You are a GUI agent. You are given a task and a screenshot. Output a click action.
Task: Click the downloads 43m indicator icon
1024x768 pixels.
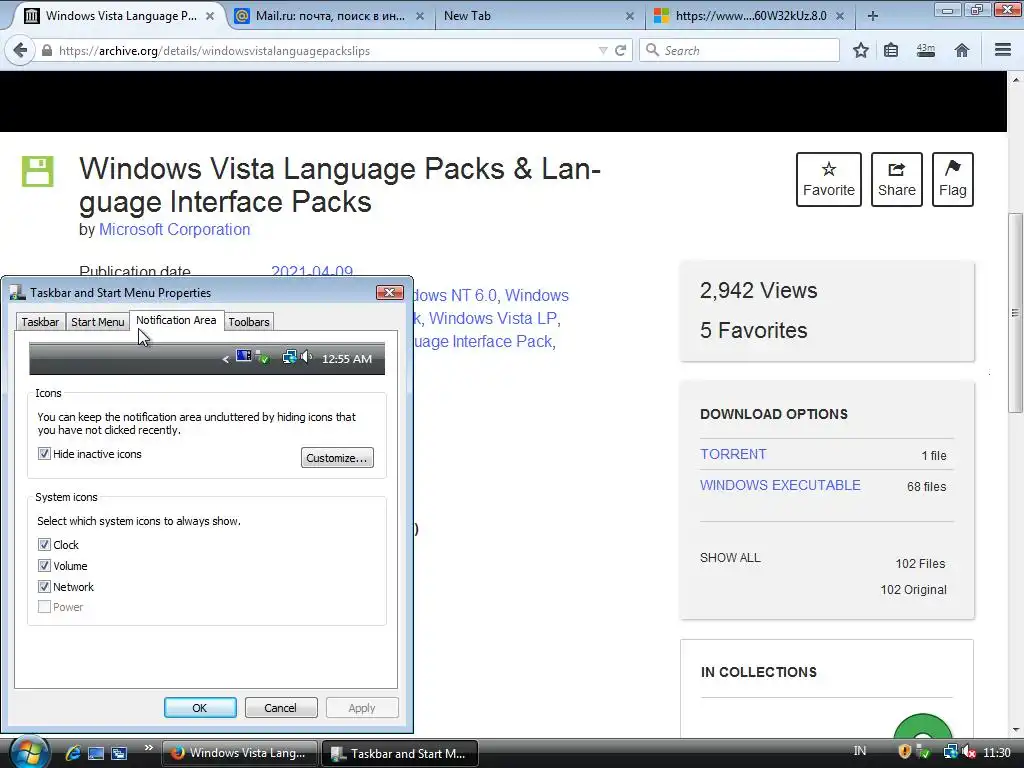[925, 50]
